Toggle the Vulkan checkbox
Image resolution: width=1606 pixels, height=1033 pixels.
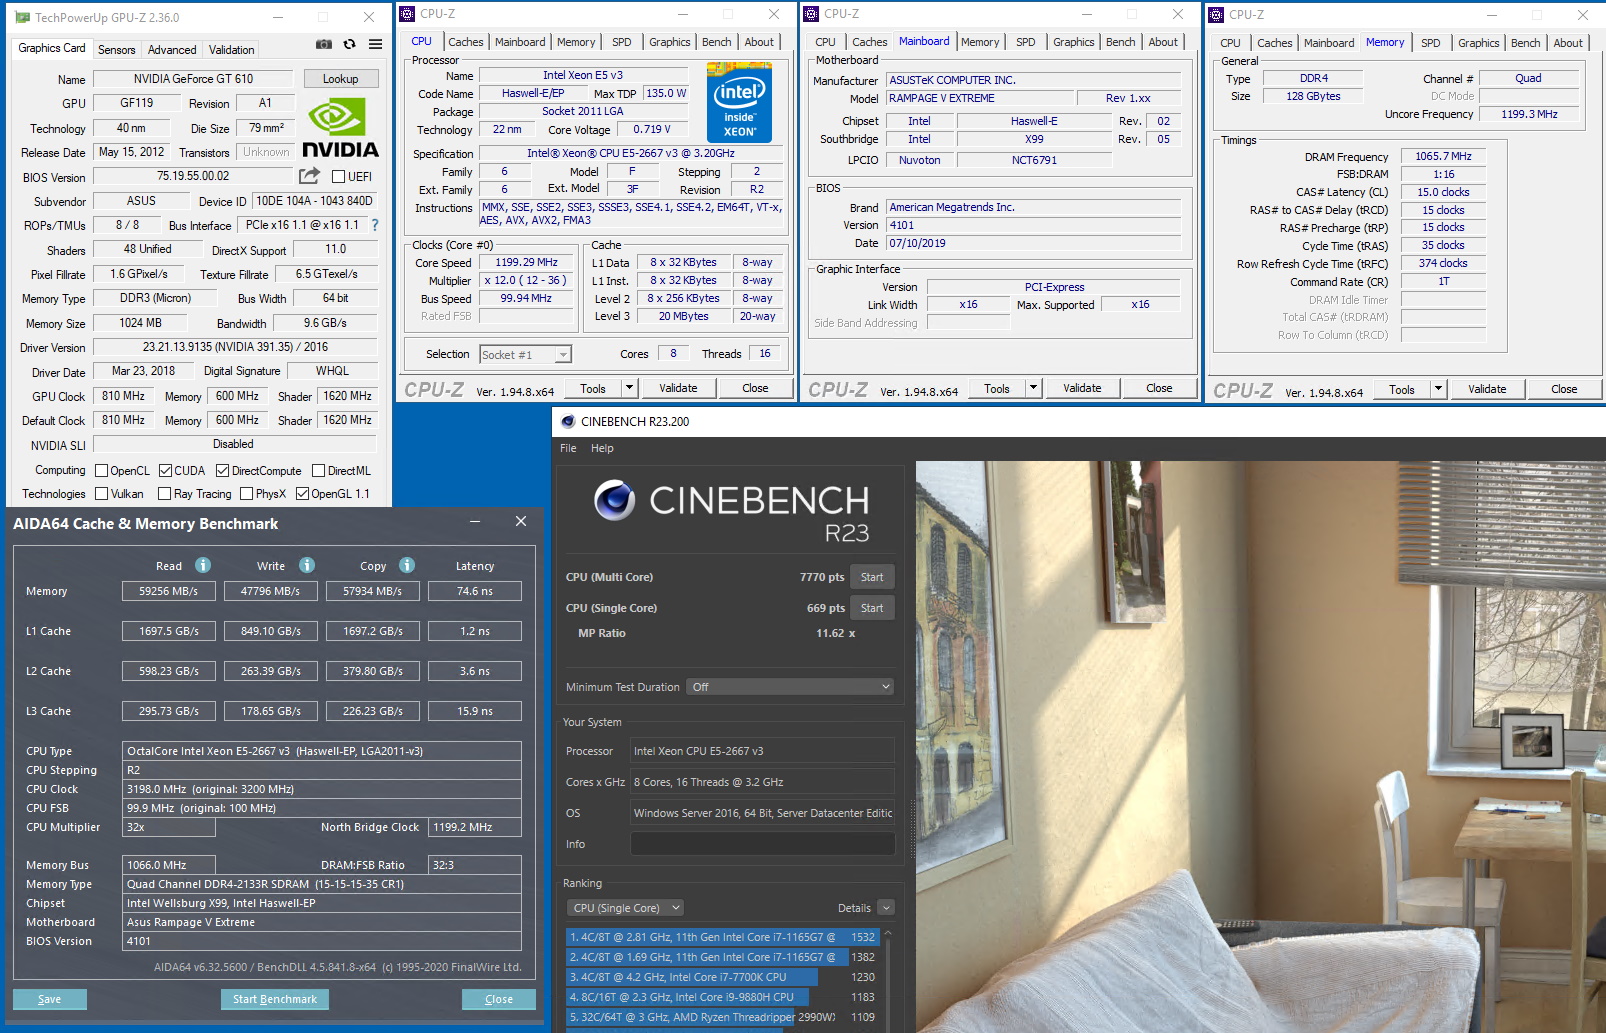(101, 494)
